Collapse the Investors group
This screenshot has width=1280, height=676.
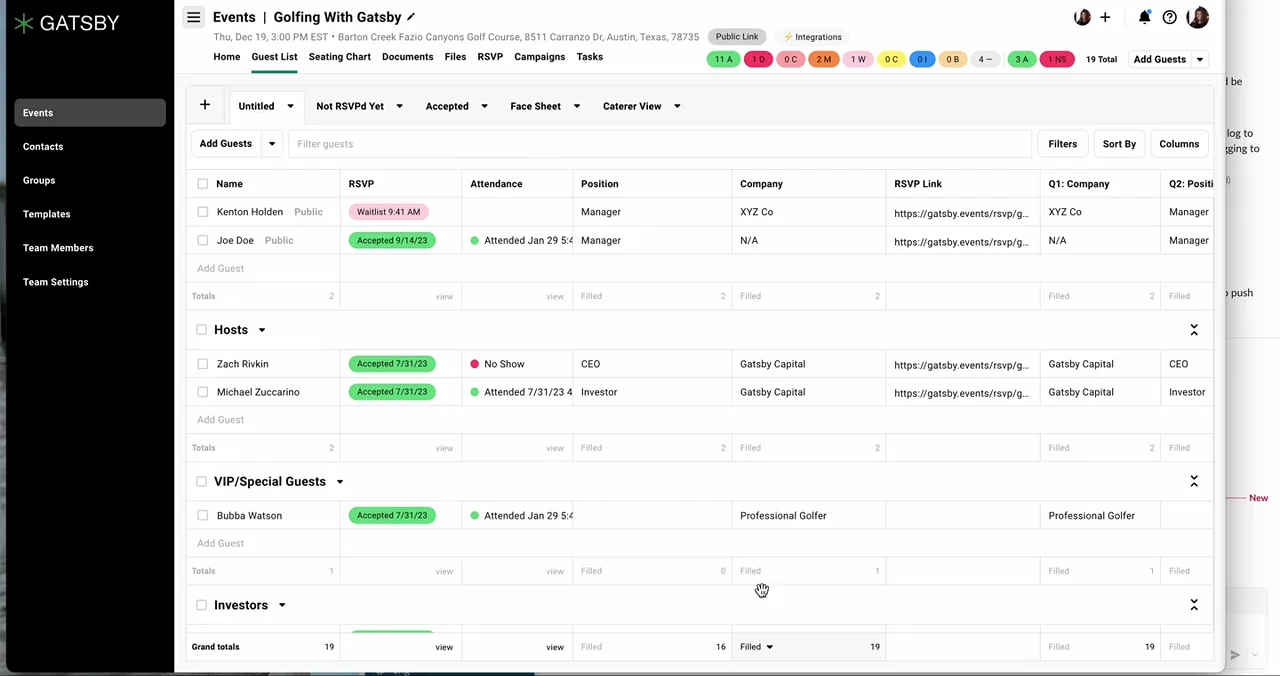click(1194, 605)
